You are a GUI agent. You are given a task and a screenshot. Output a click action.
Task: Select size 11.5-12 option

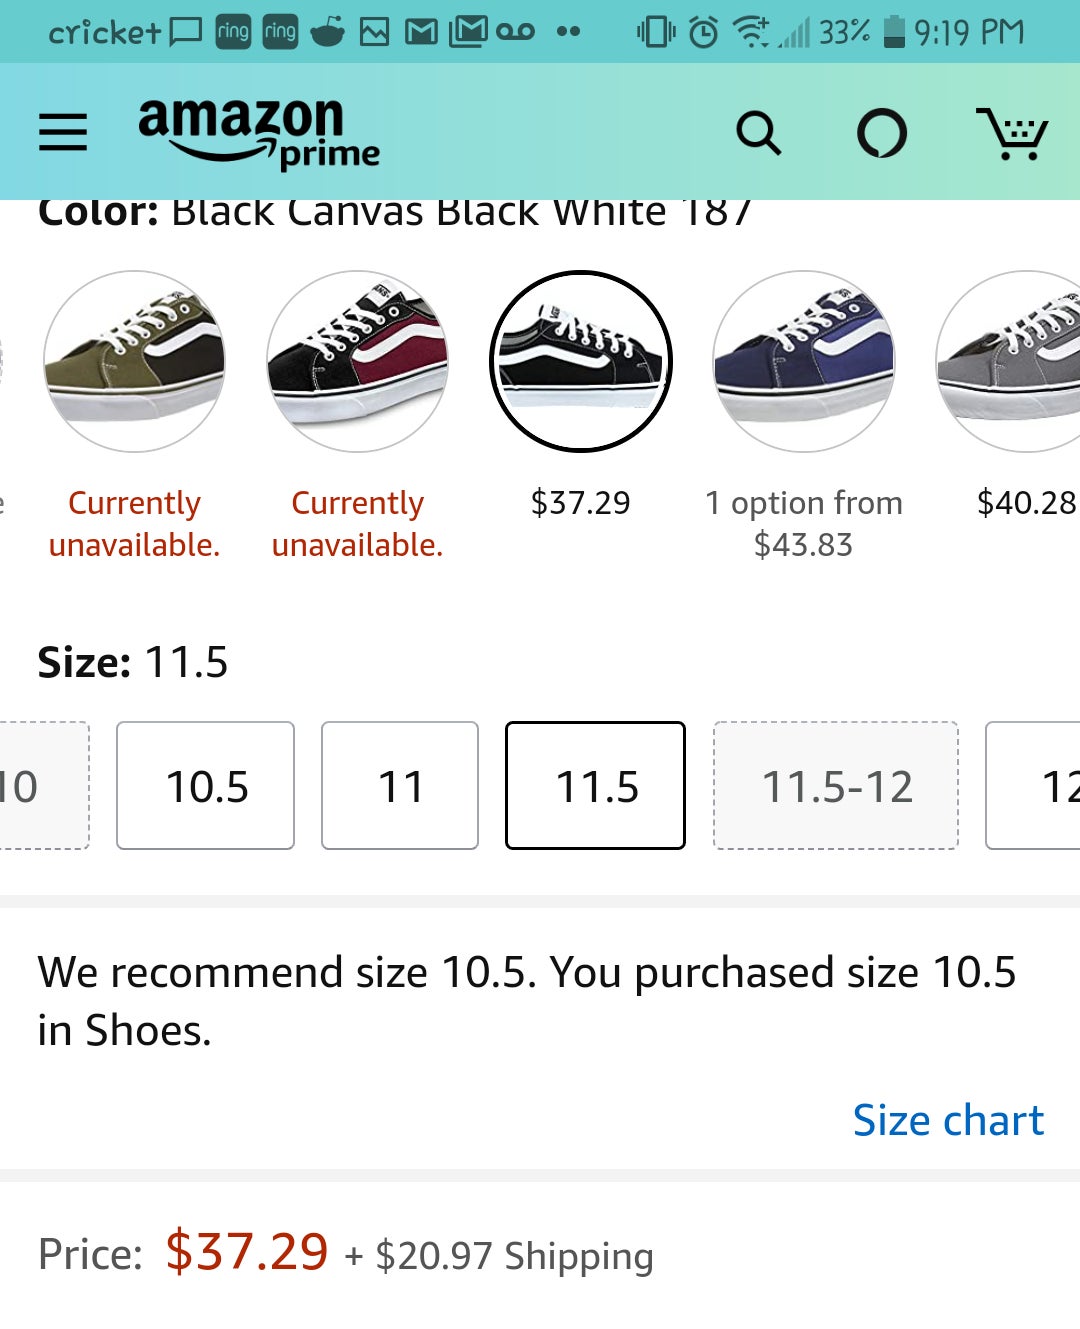836,785
